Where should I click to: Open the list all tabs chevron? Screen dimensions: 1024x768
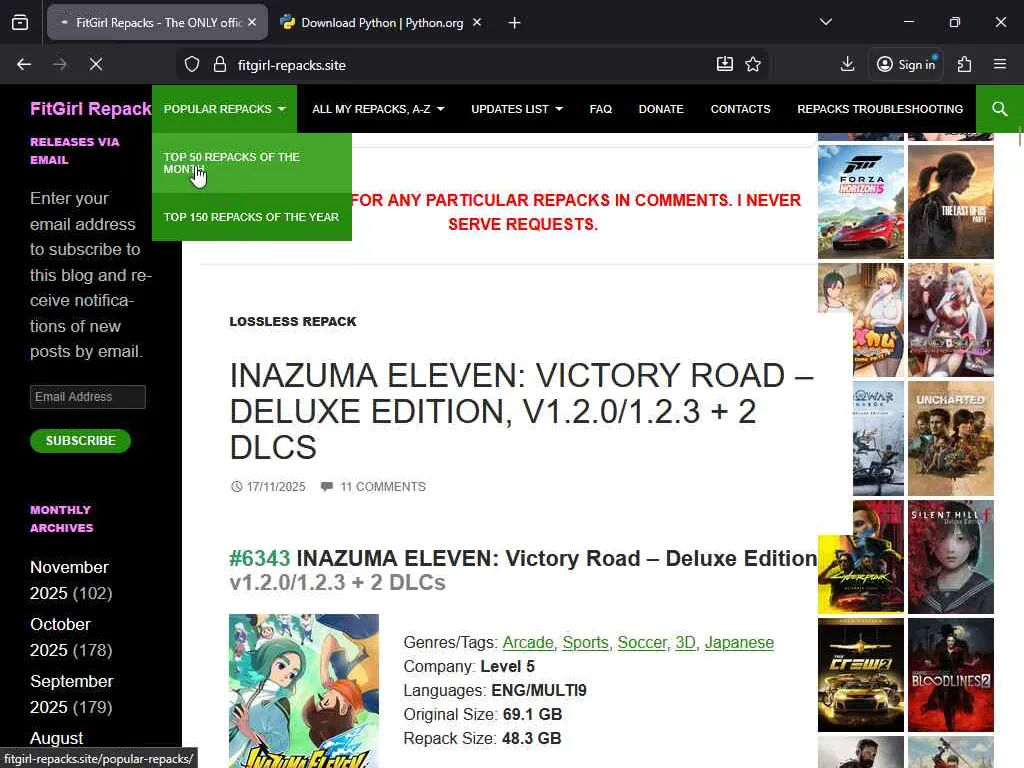[825, 22]
